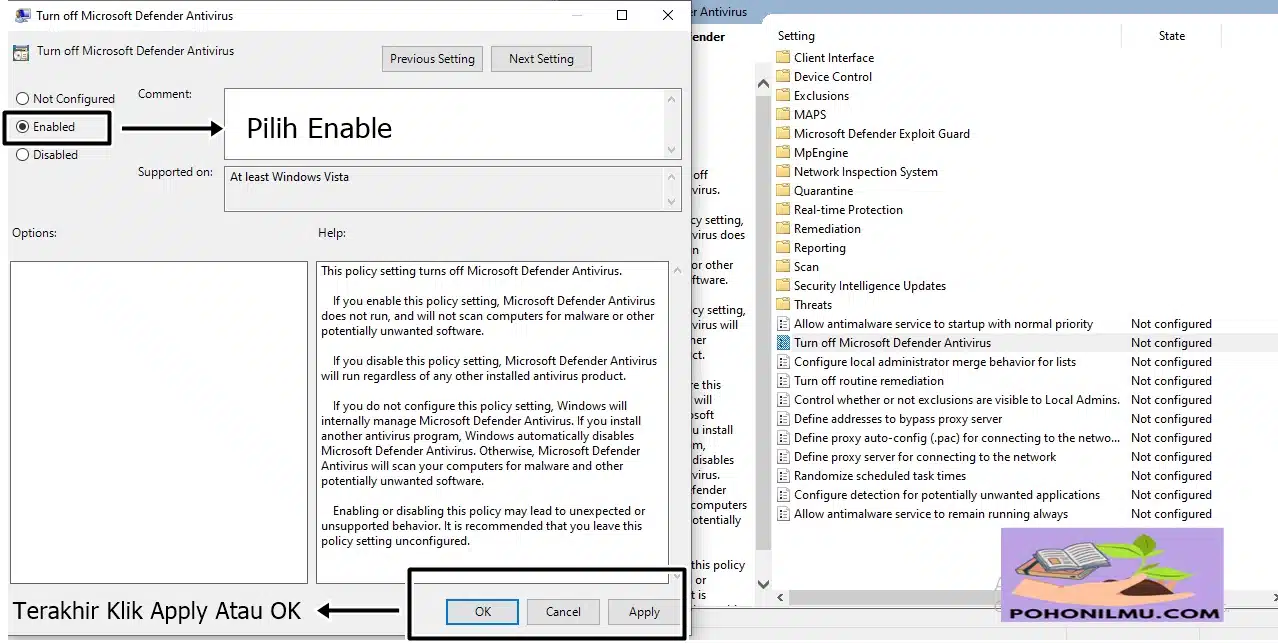Select Microsoft Defender Exploit Guard folder icon
Viewport: 1278px width, 643px height.
coord(784,133)
